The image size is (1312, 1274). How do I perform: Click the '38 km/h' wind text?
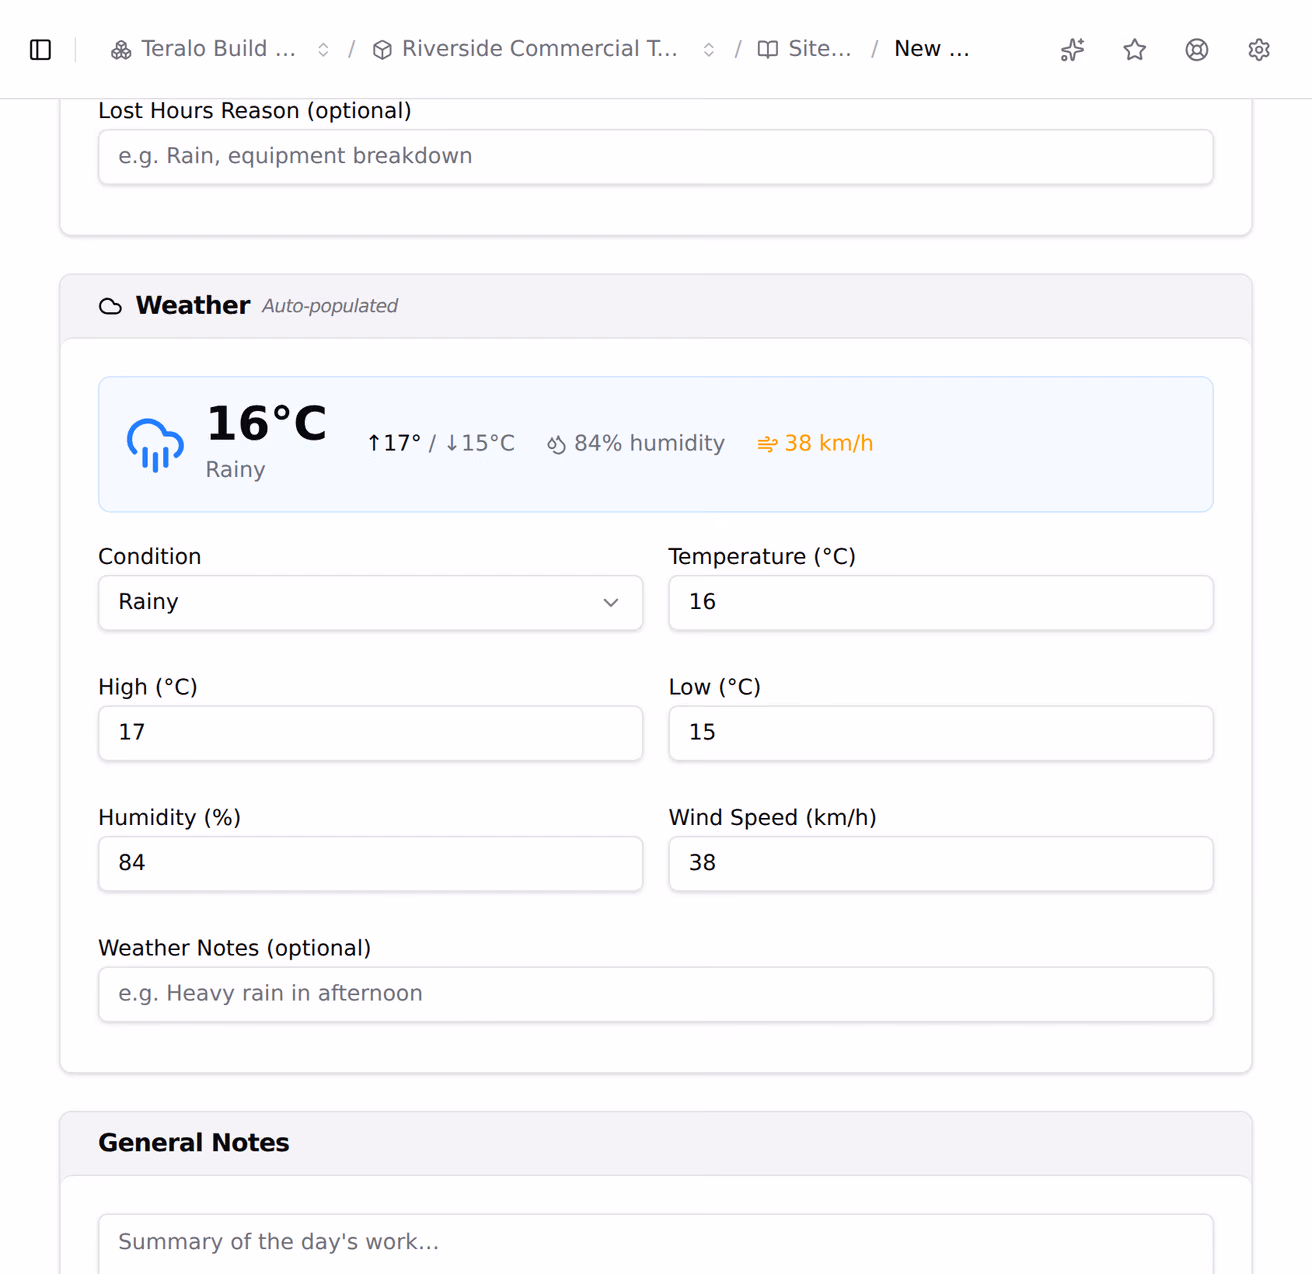coord(829,443)
